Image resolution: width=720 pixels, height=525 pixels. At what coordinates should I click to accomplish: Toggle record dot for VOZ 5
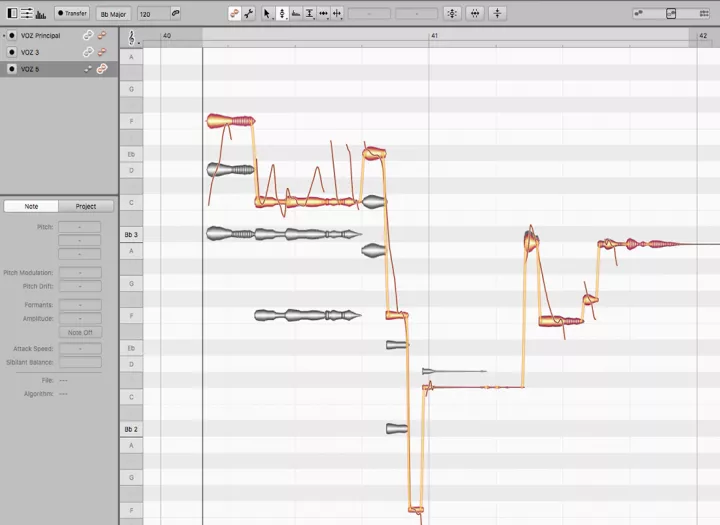(12, 69)
